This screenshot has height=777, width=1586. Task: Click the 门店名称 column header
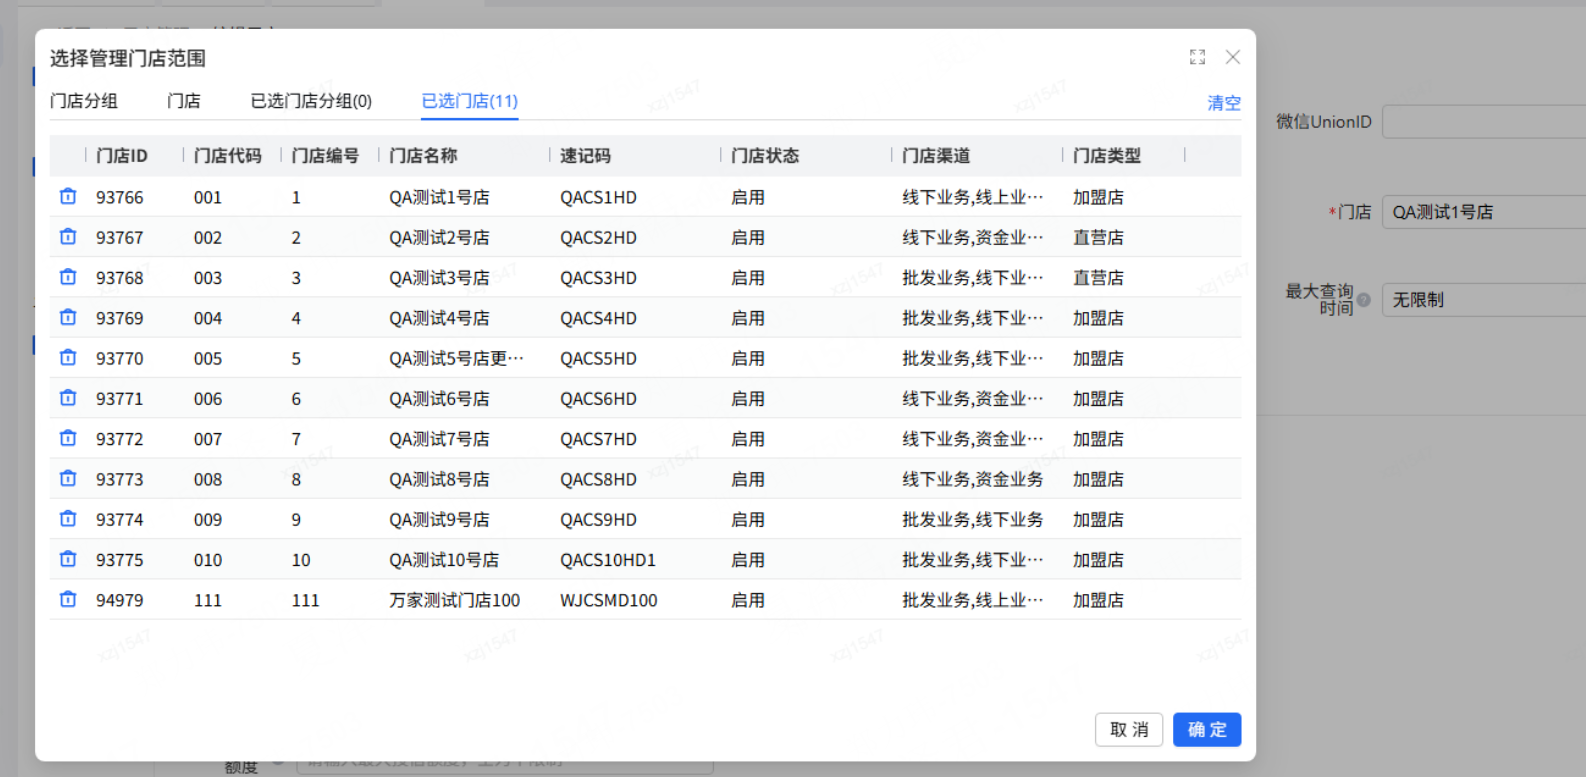pyautogui.click(x=423, y=156)
